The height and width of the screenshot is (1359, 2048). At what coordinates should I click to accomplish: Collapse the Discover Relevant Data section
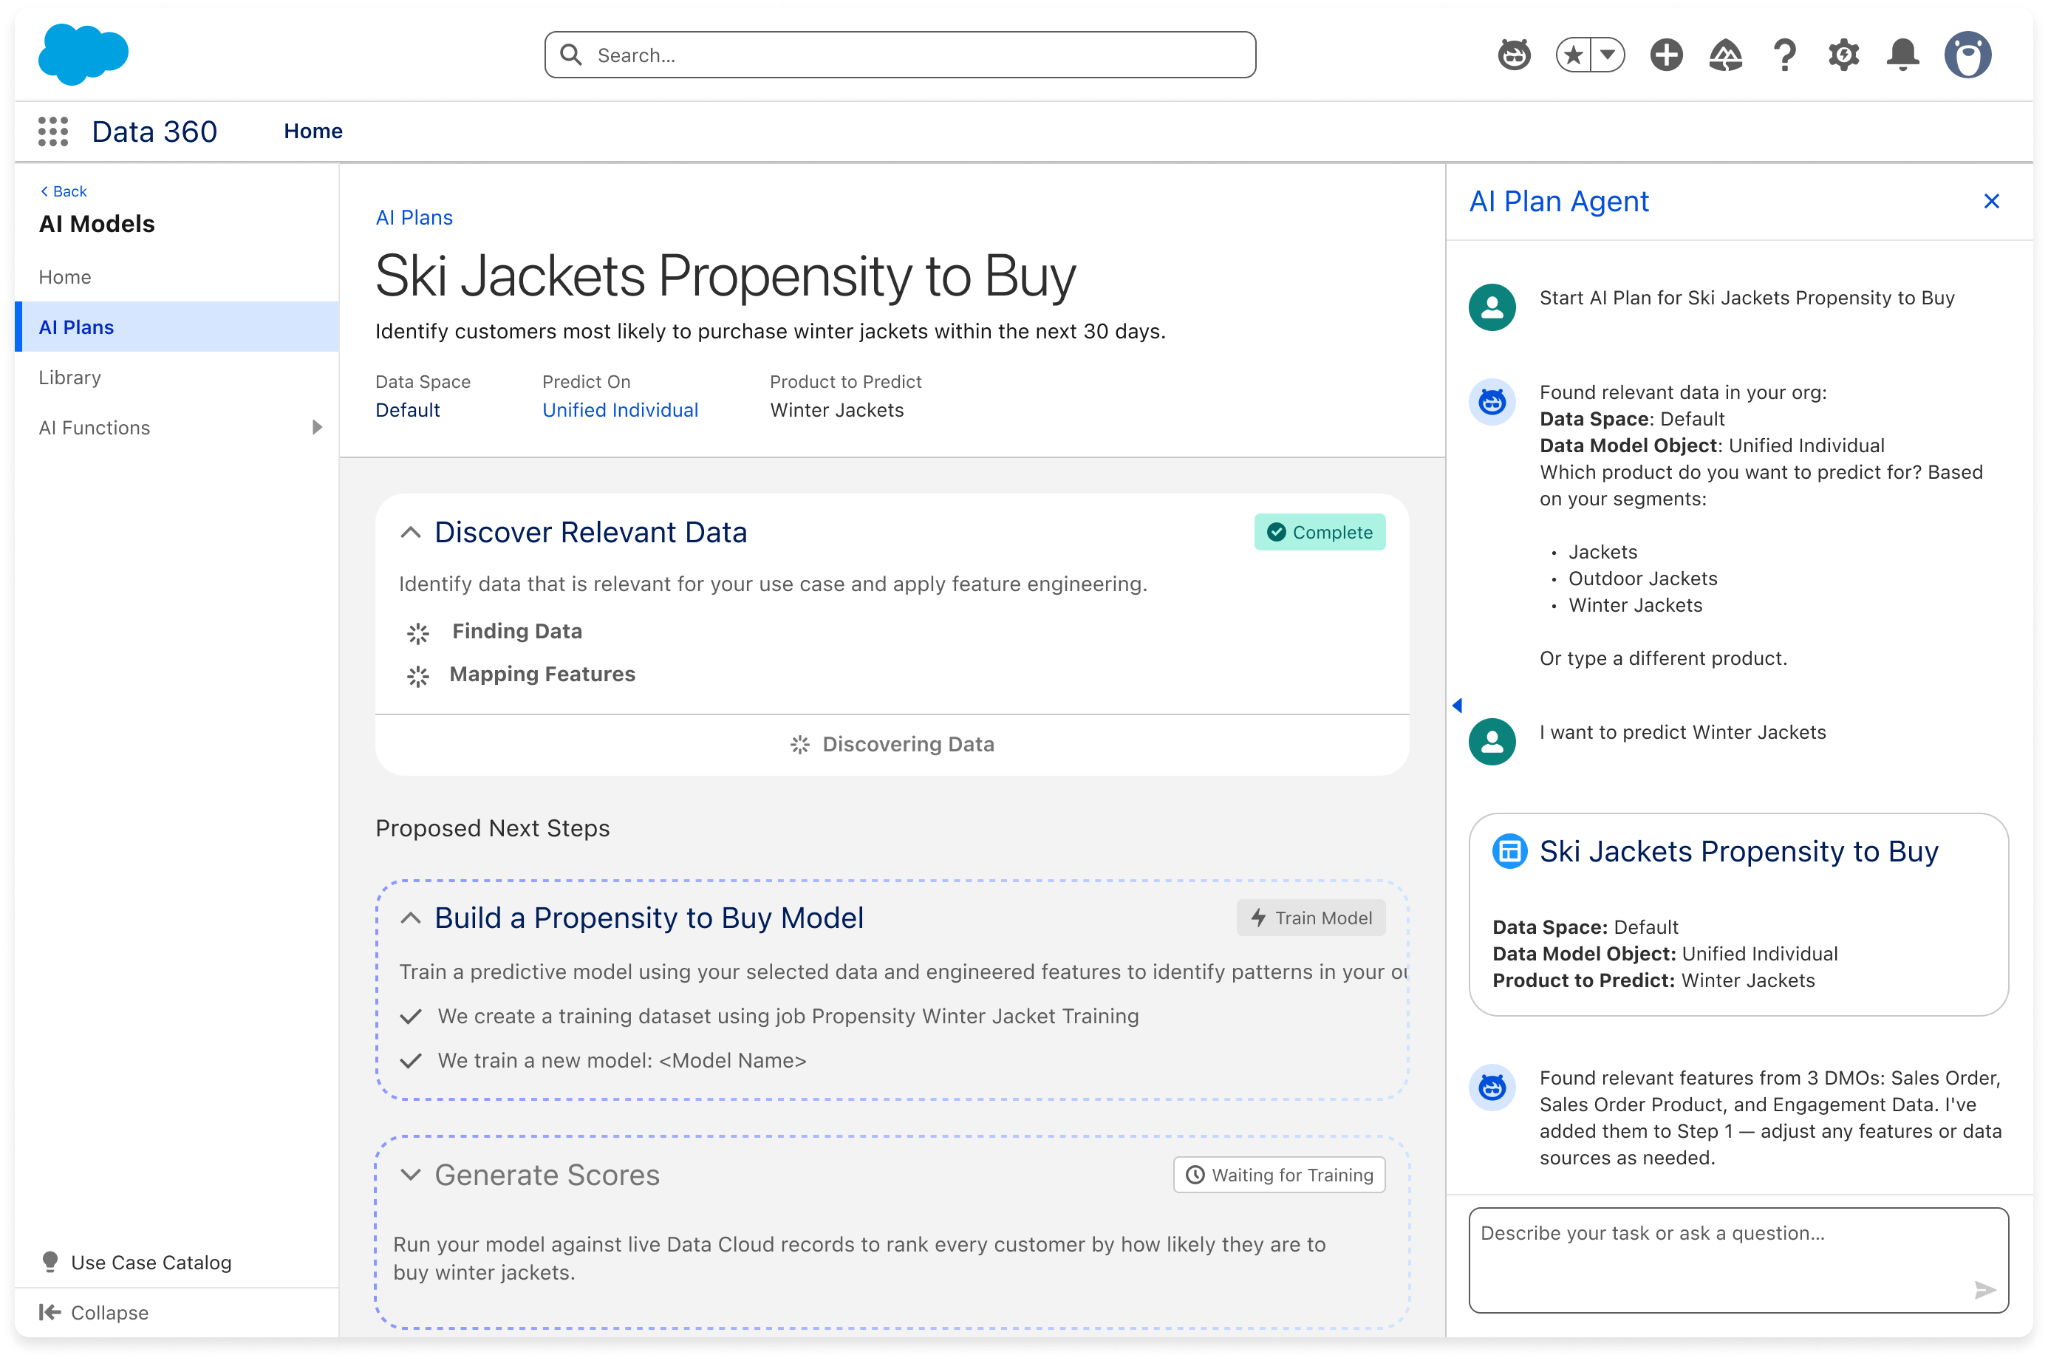pos(410,533)
